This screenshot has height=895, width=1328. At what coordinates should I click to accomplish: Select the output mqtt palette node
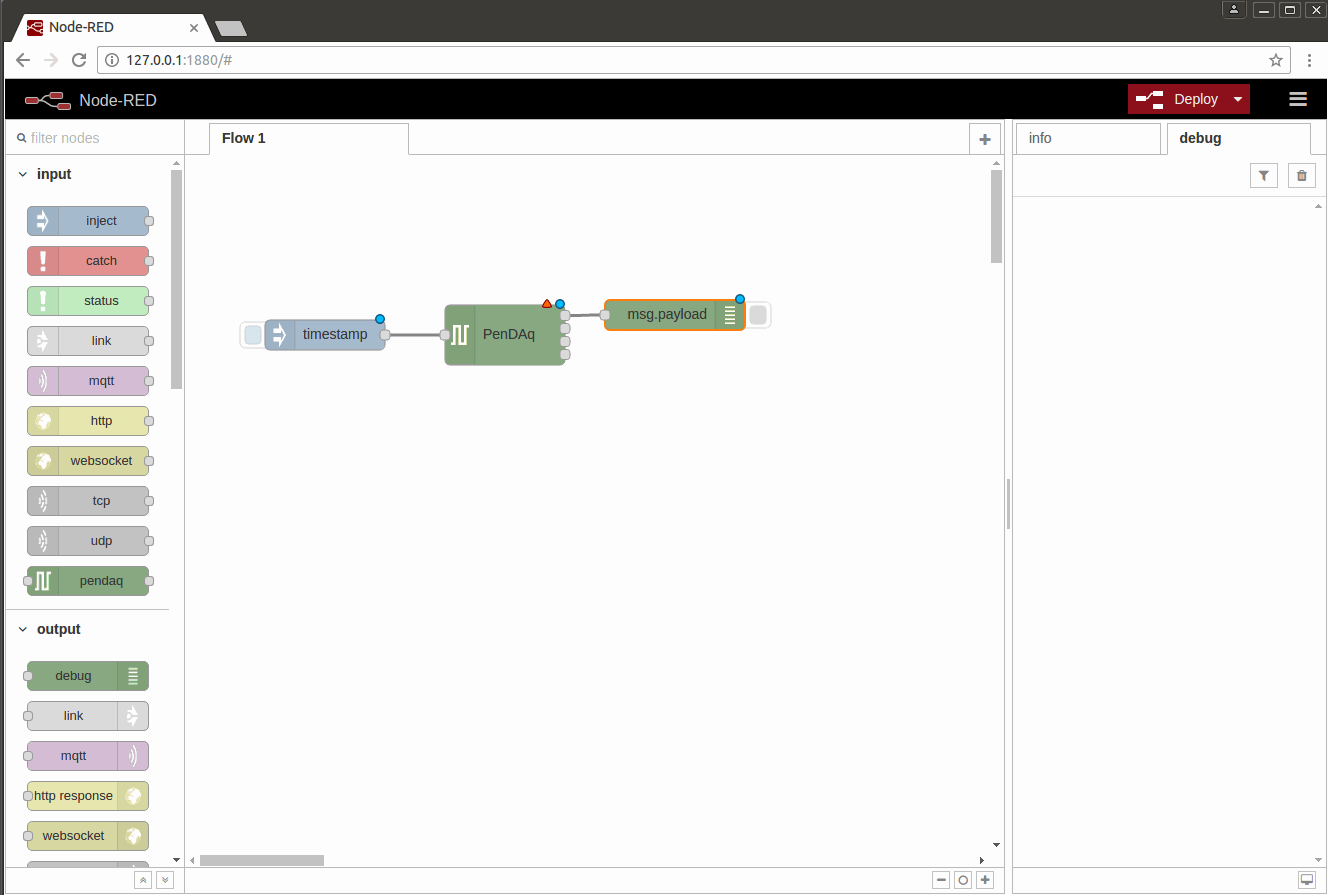88,756
